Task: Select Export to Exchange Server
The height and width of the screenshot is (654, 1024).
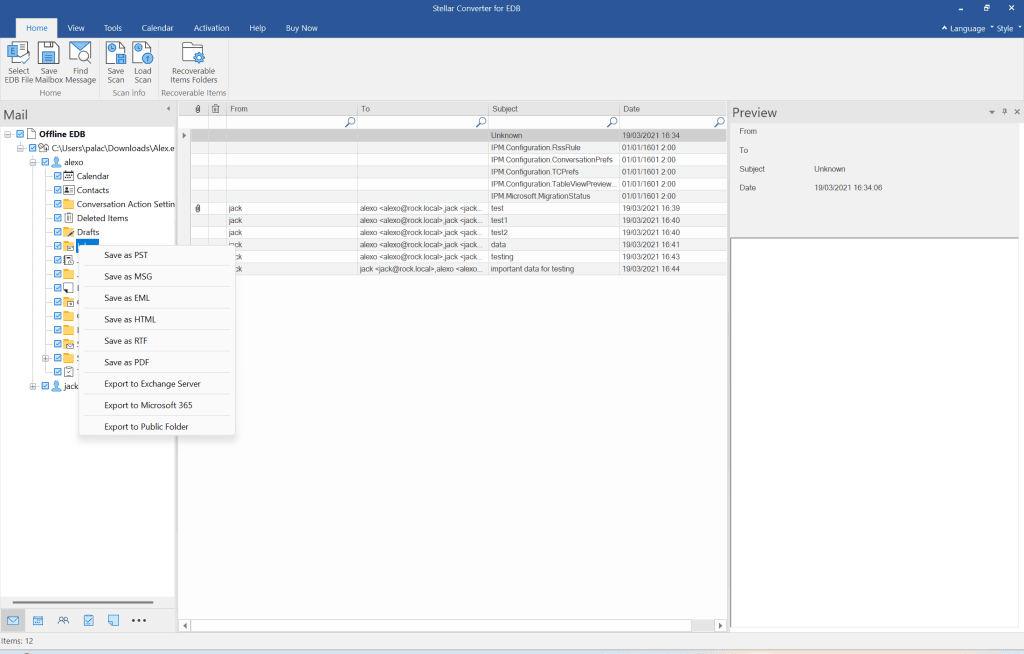Action: pos(156,384)
